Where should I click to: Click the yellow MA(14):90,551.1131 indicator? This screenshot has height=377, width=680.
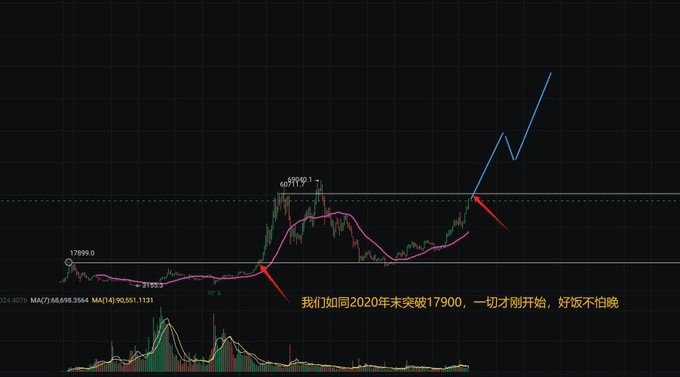[122, 300]
